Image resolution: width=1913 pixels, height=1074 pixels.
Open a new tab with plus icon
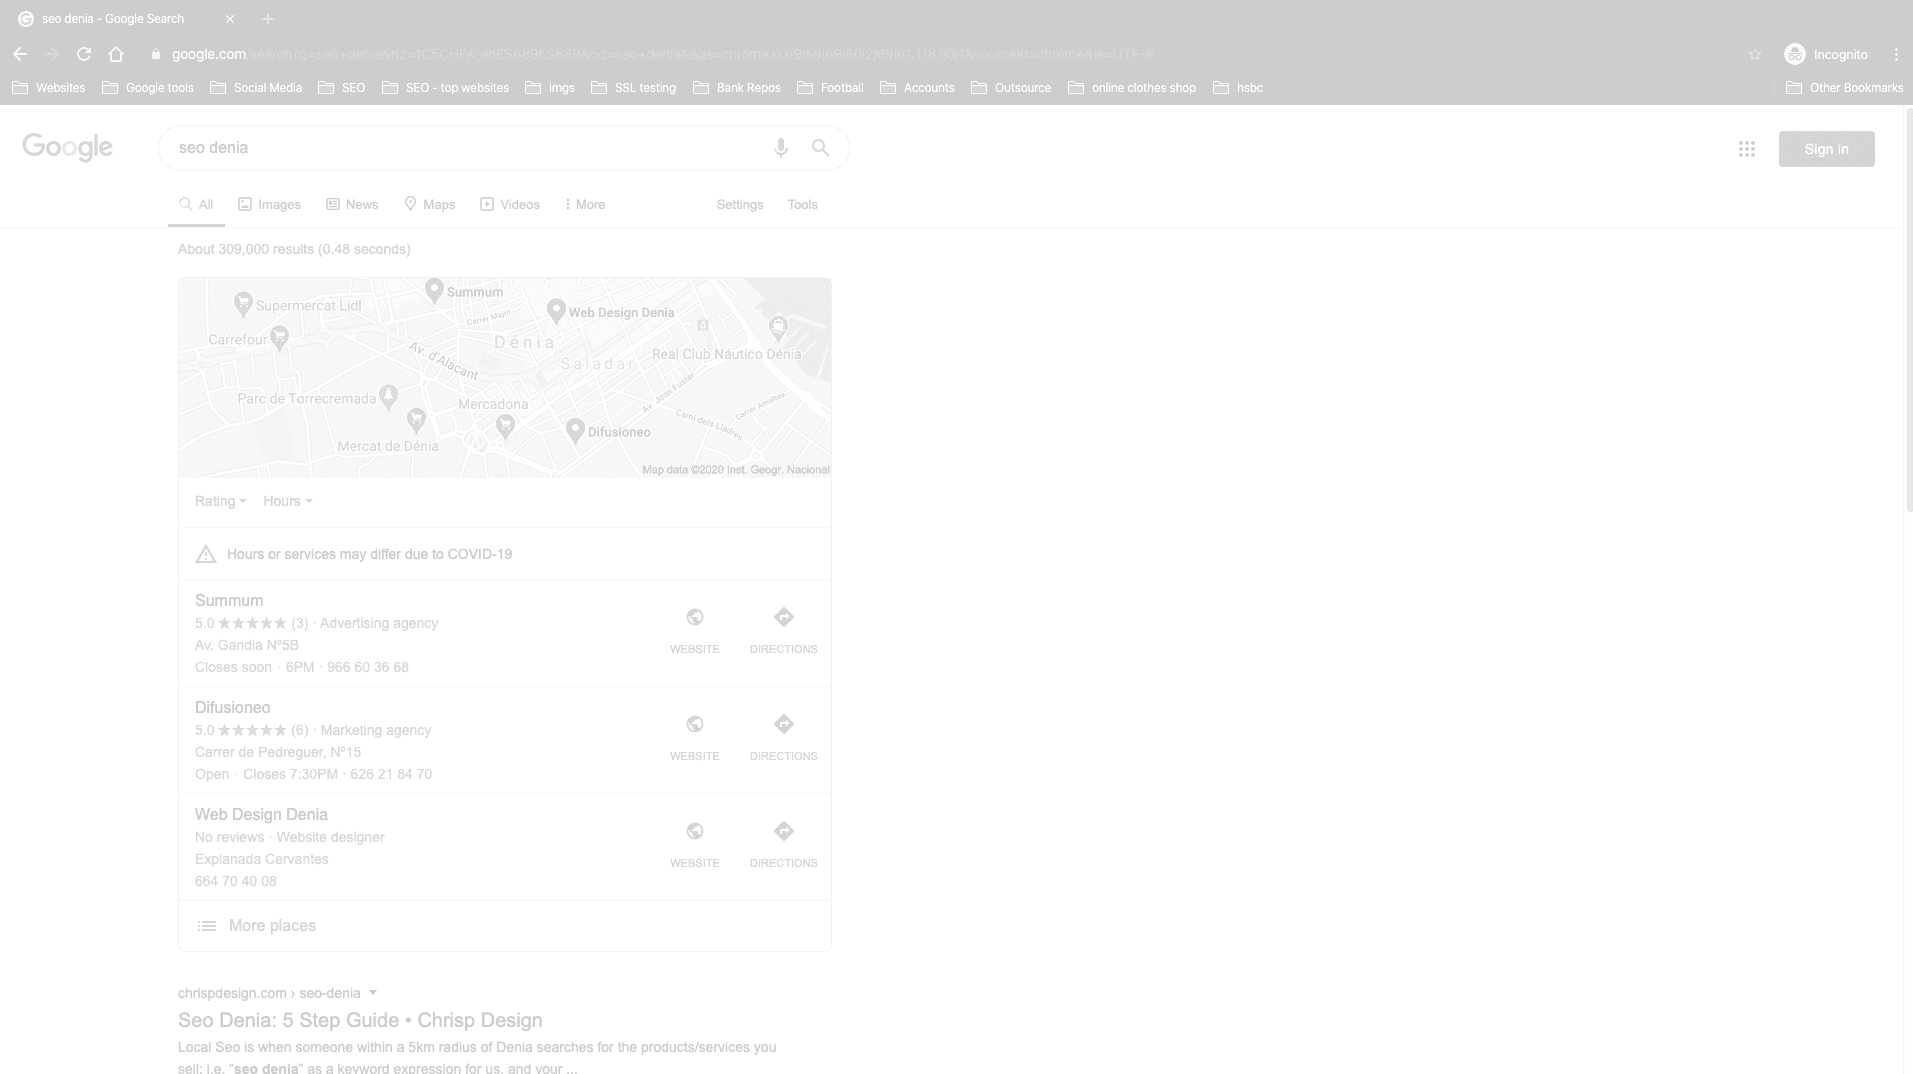click(x=268, y=19)
